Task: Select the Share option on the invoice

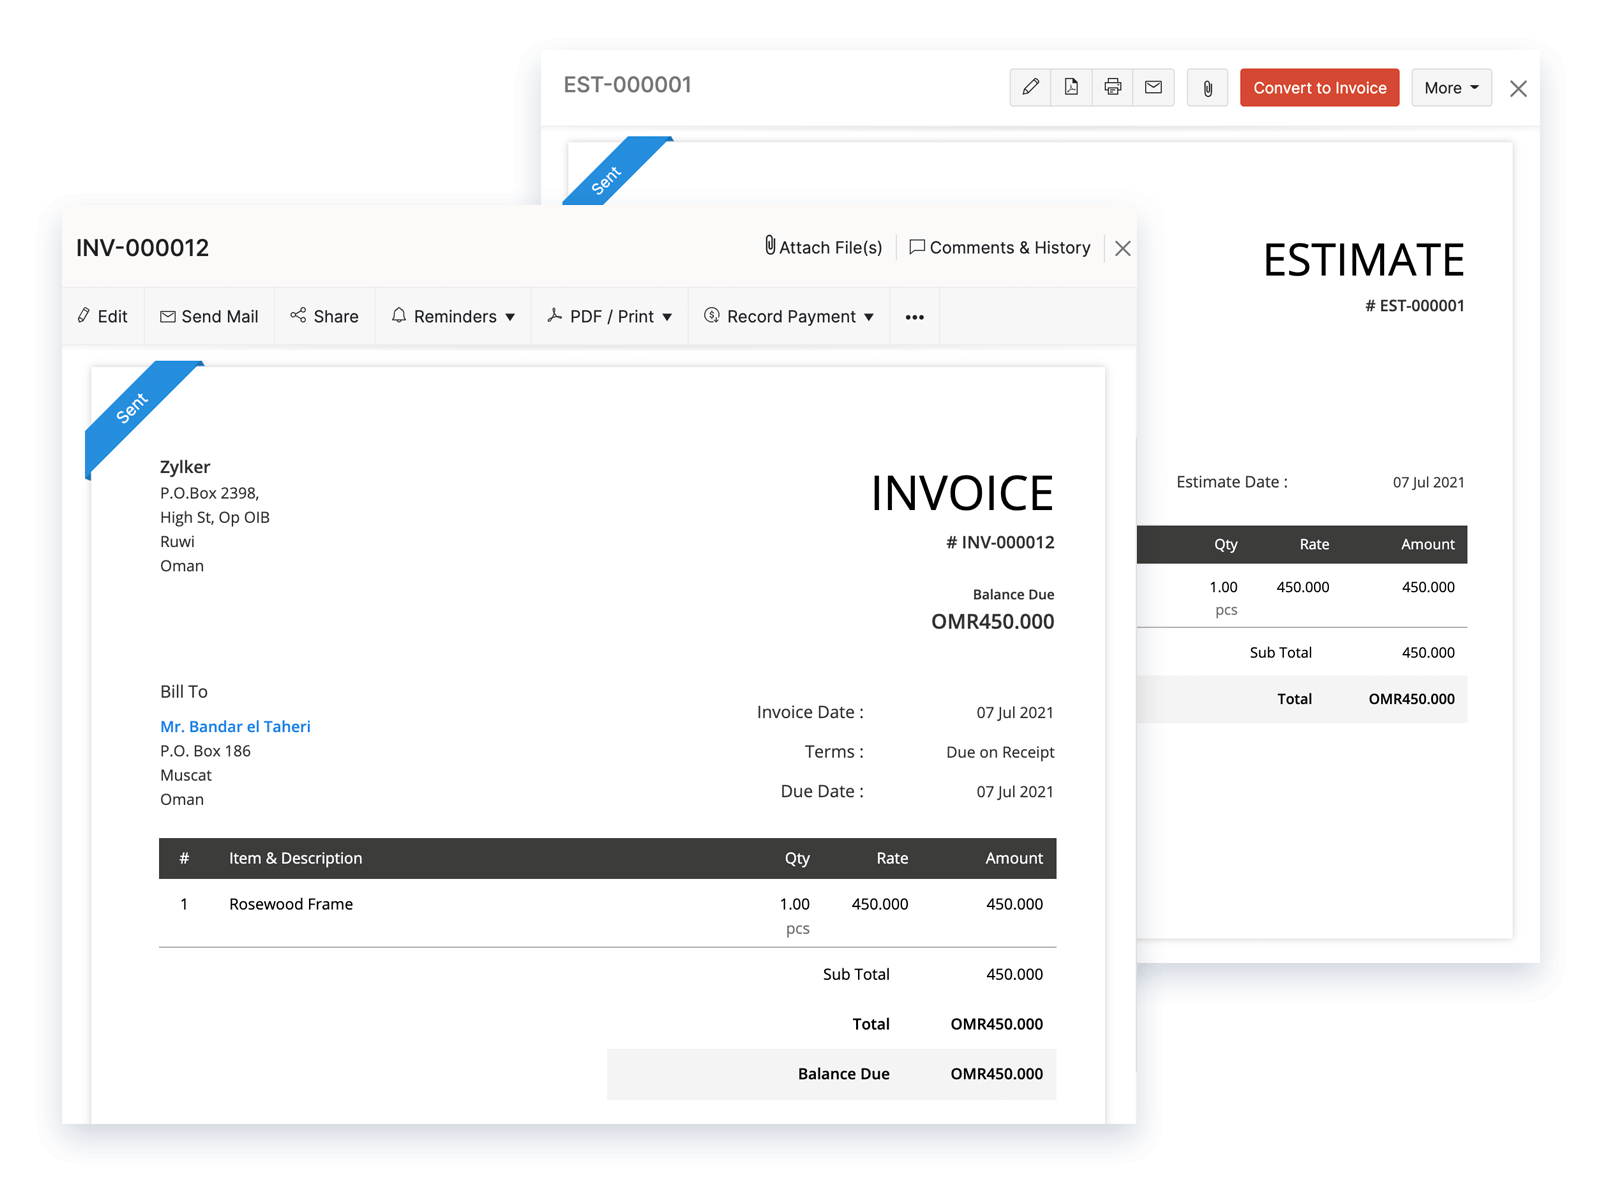Action: click(324, 316)
